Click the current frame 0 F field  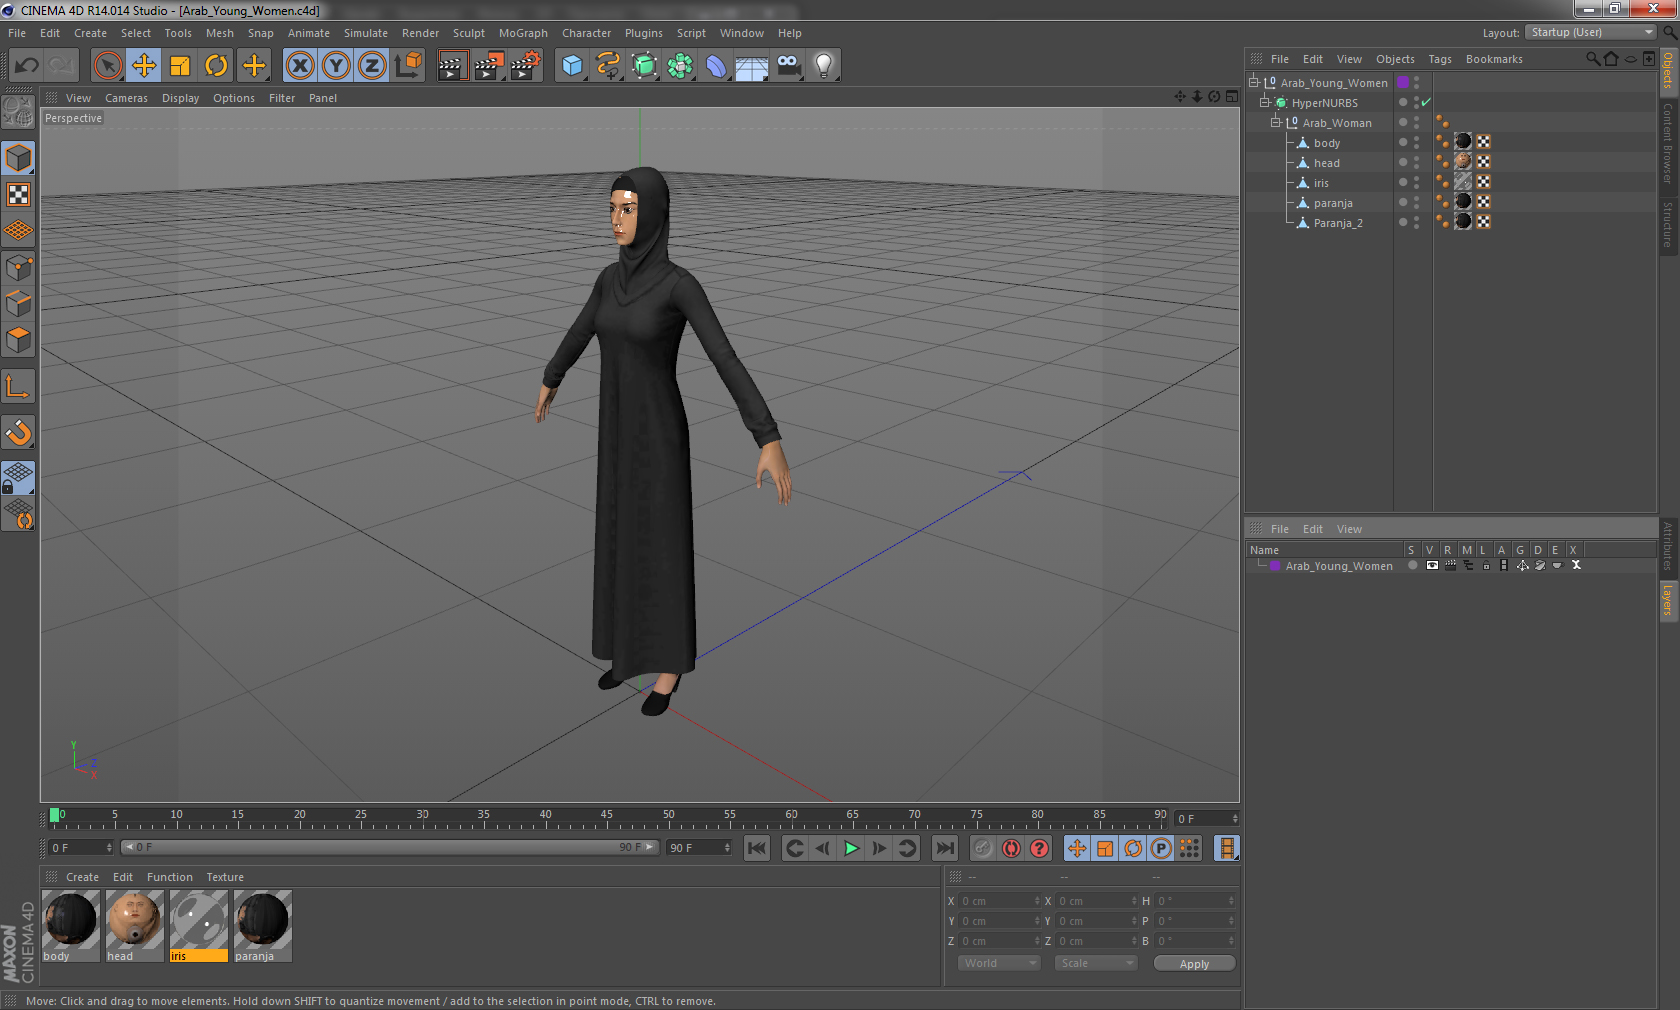click(1207, 819)
